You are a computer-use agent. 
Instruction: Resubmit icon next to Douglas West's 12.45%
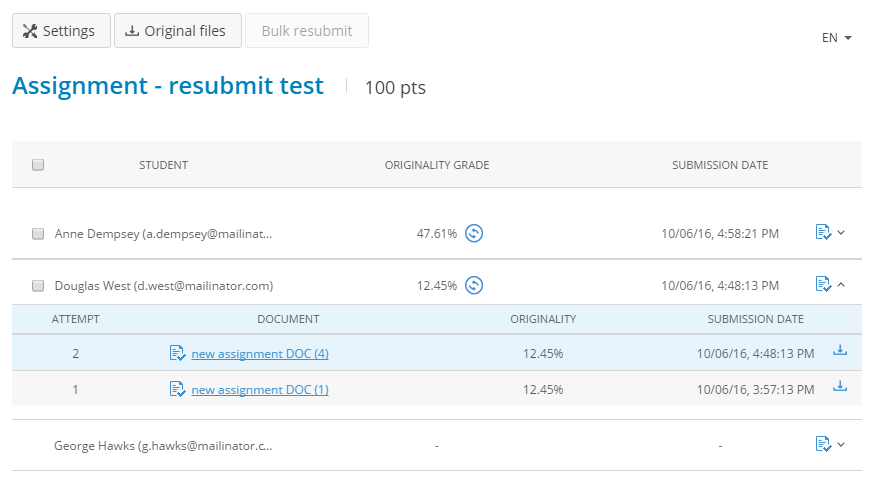point(474,285)
